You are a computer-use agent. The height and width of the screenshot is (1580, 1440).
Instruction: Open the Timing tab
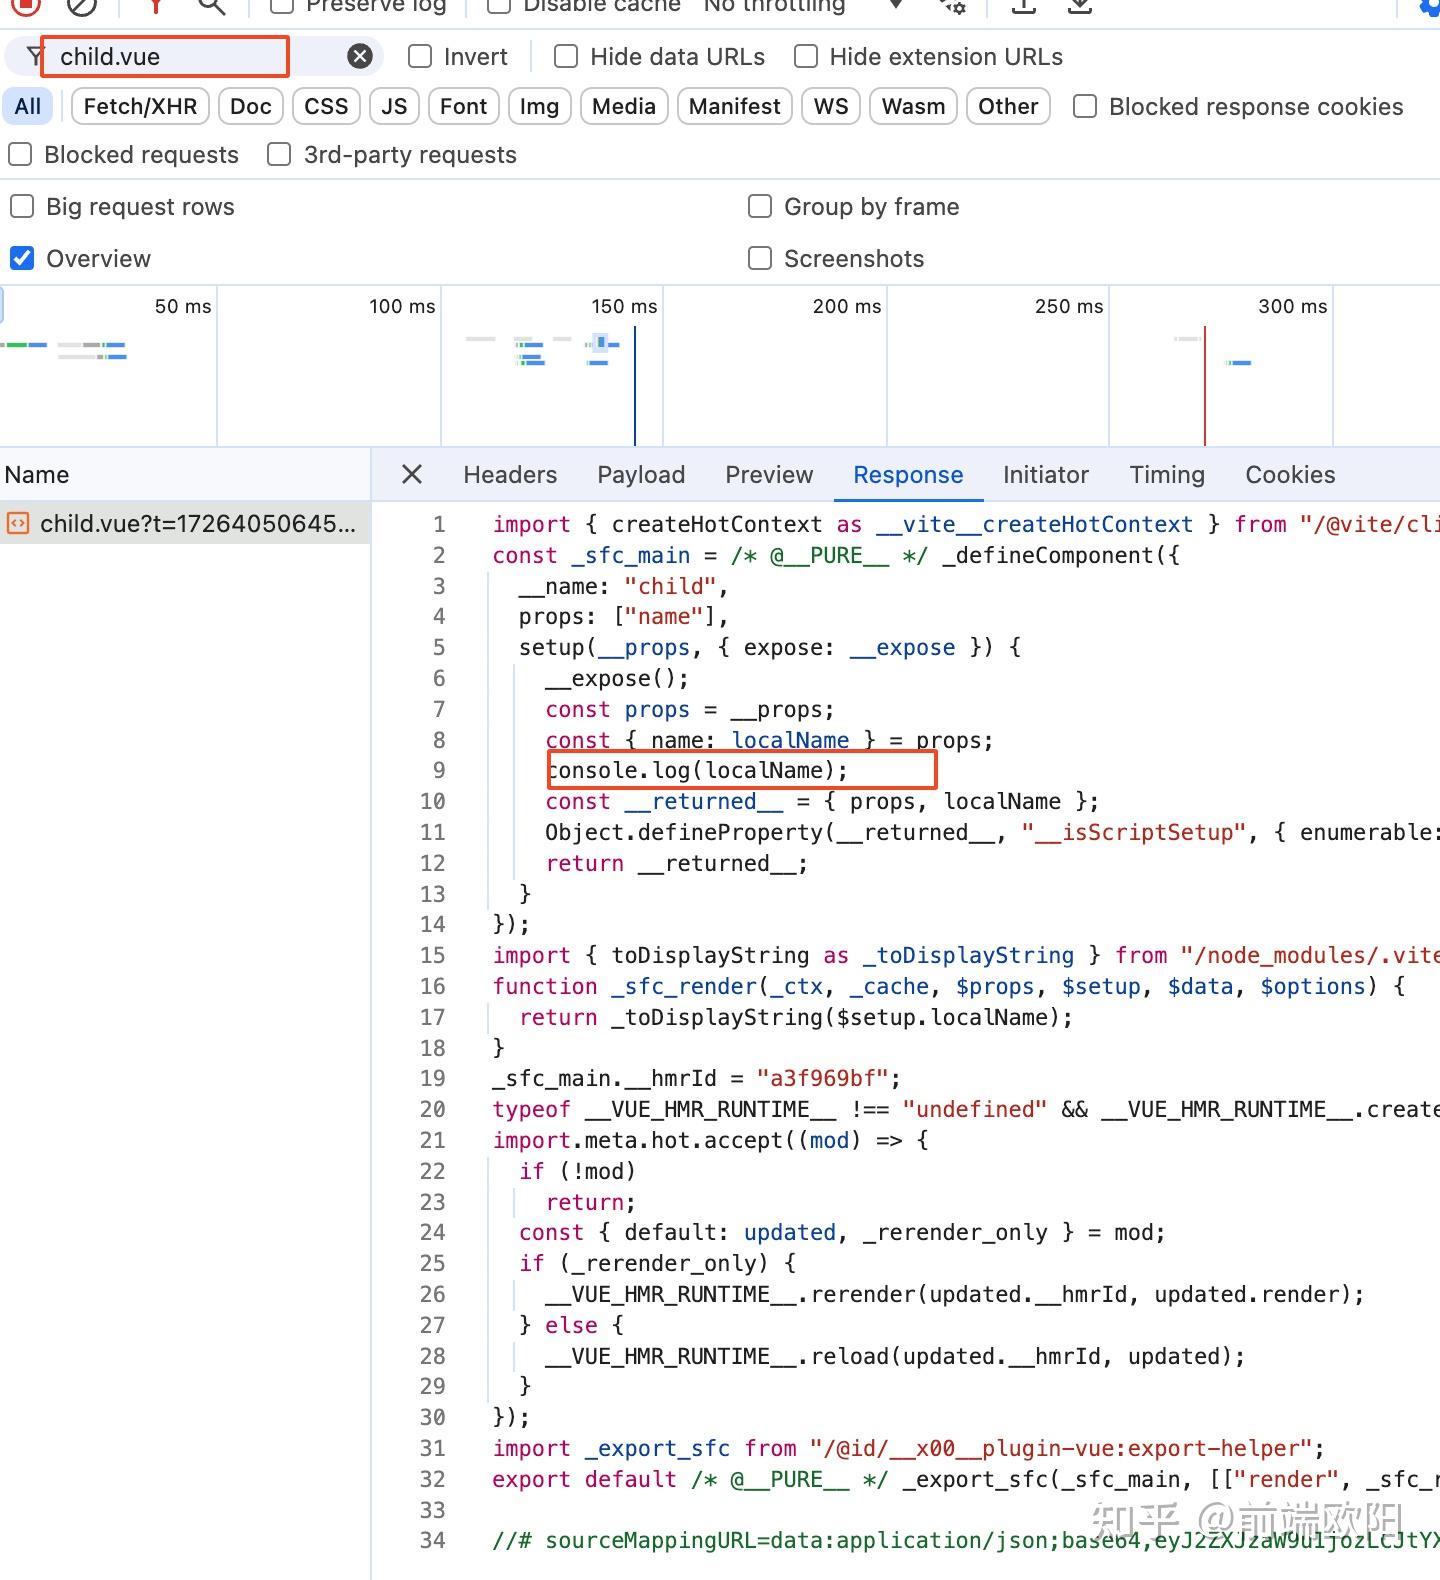(1166, 475)
